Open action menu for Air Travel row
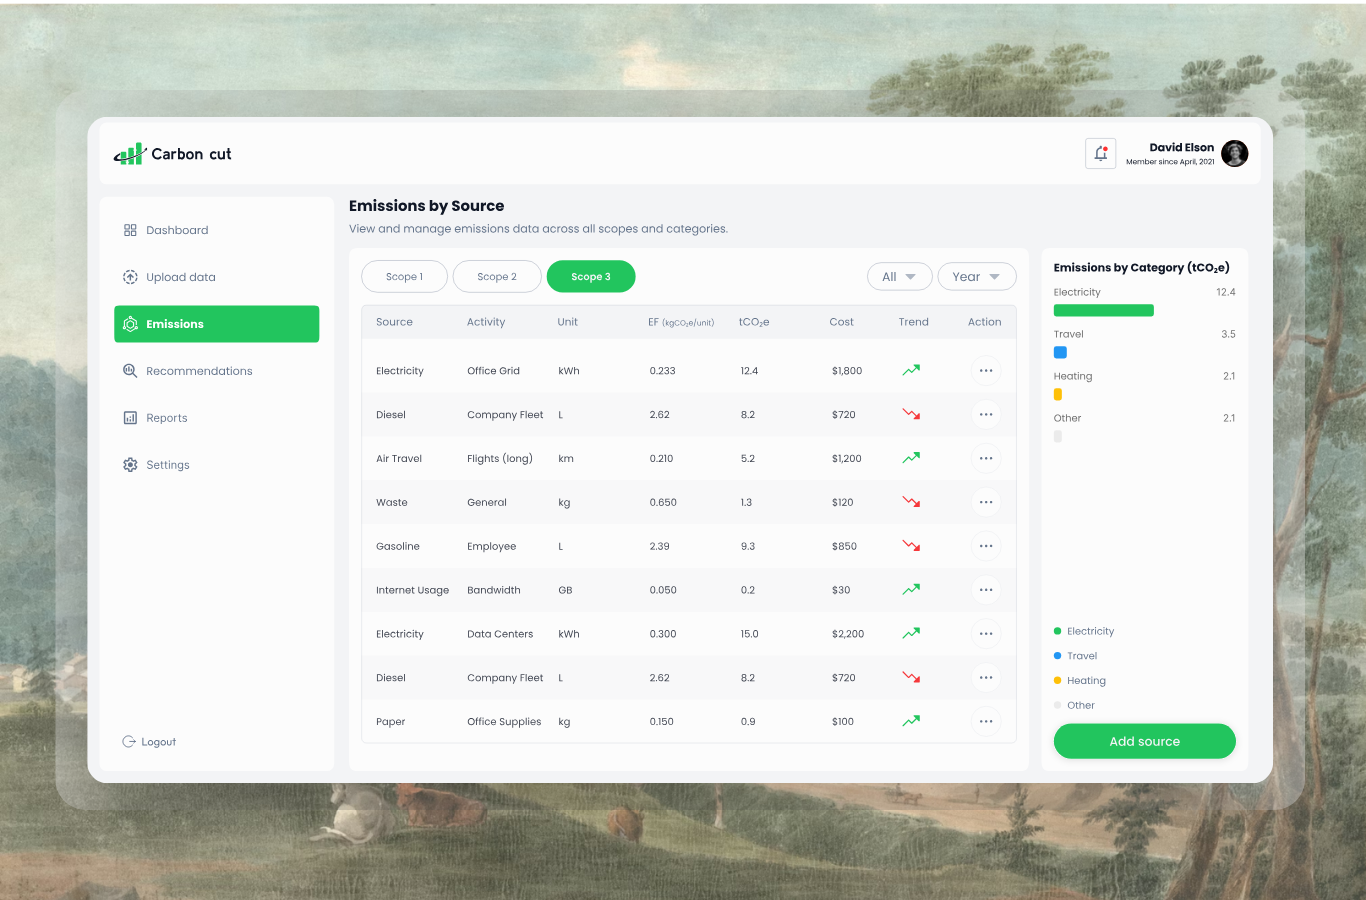Viewport: 1366px width, 900px height. 986,458
